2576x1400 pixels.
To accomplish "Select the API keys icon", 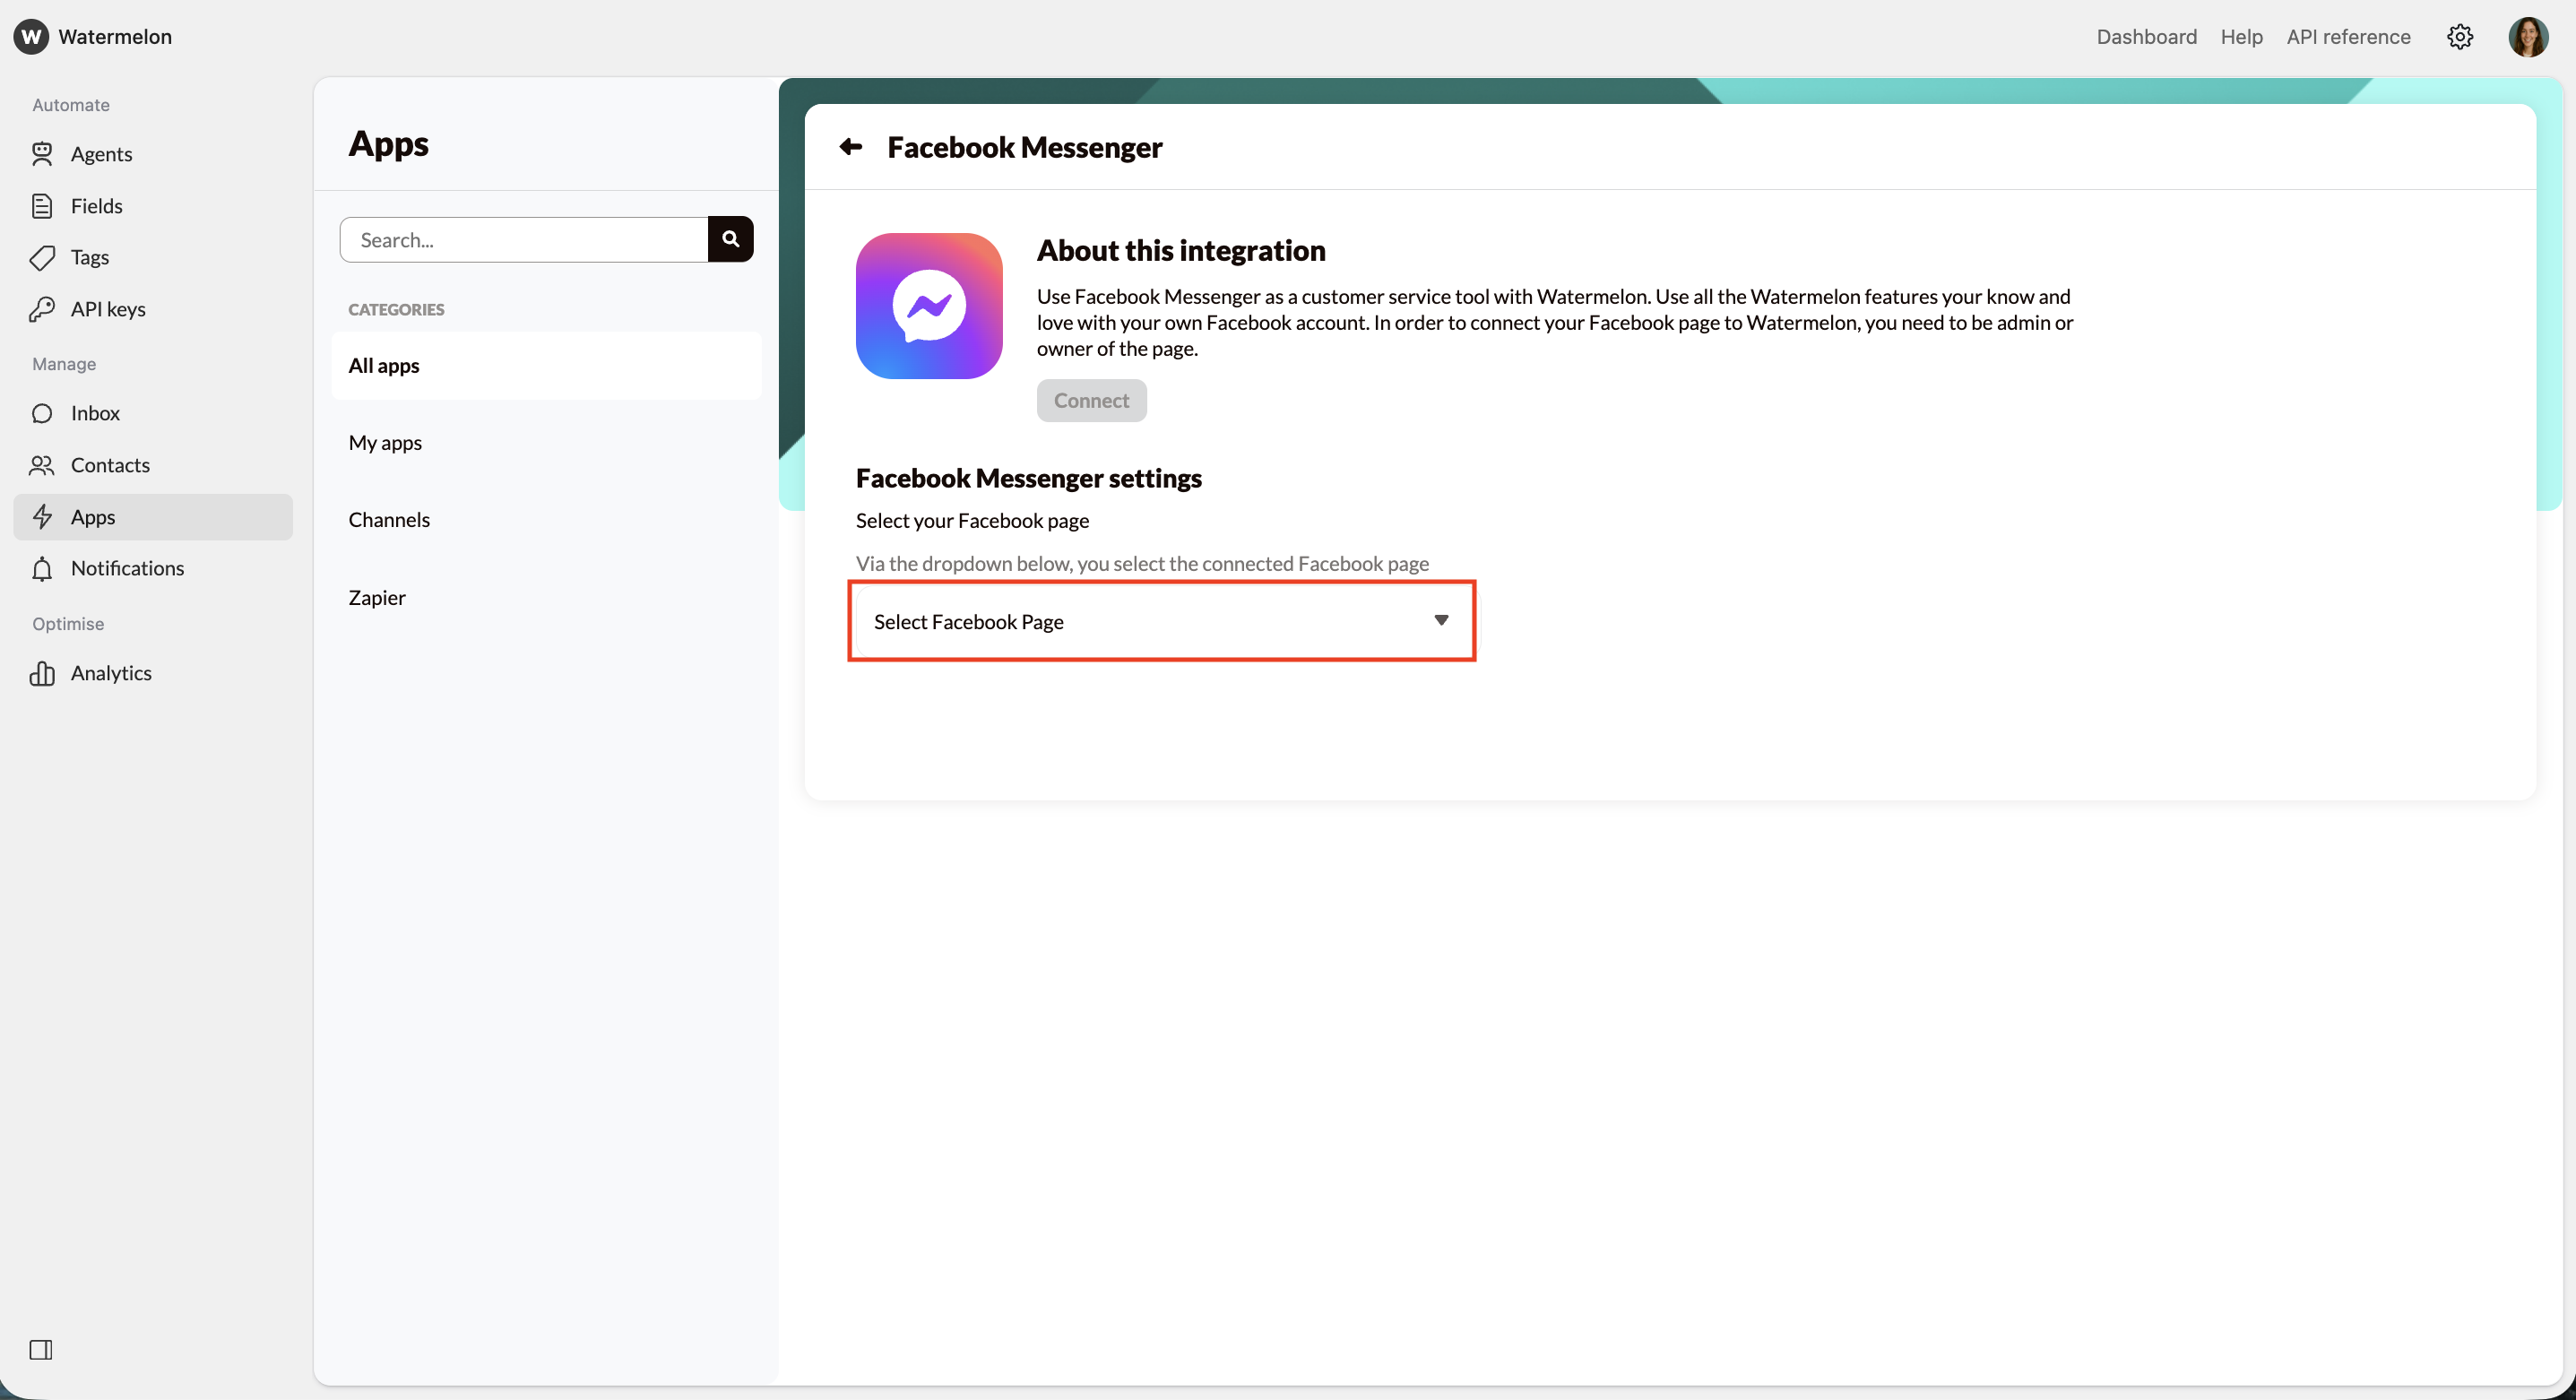I will pyautogui.click(x=43, y=308).
